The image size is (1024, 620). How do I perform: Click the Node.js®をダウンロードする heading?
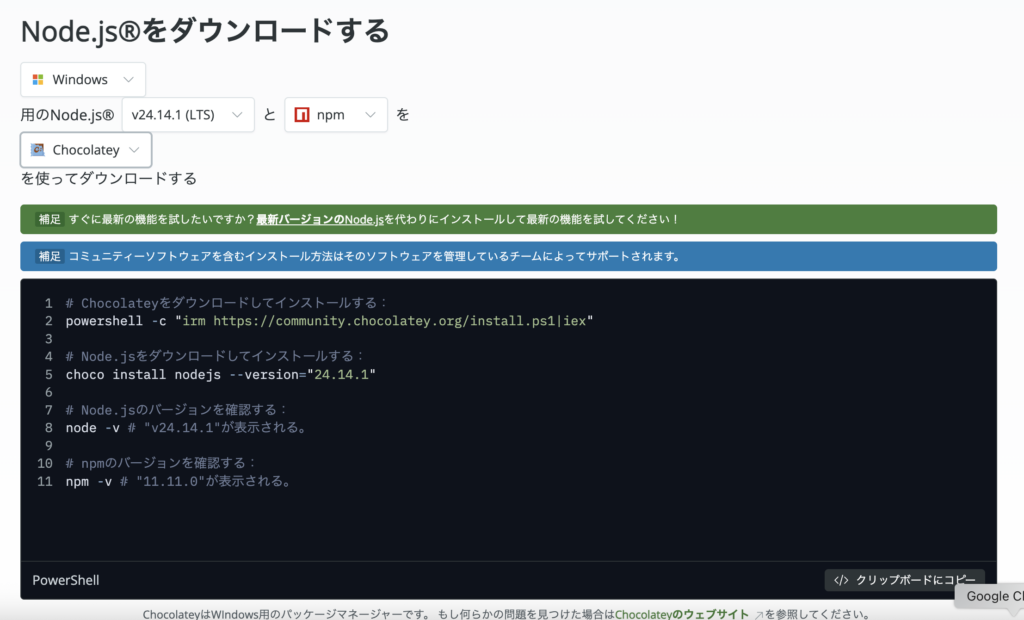click(x=205, y=30)
